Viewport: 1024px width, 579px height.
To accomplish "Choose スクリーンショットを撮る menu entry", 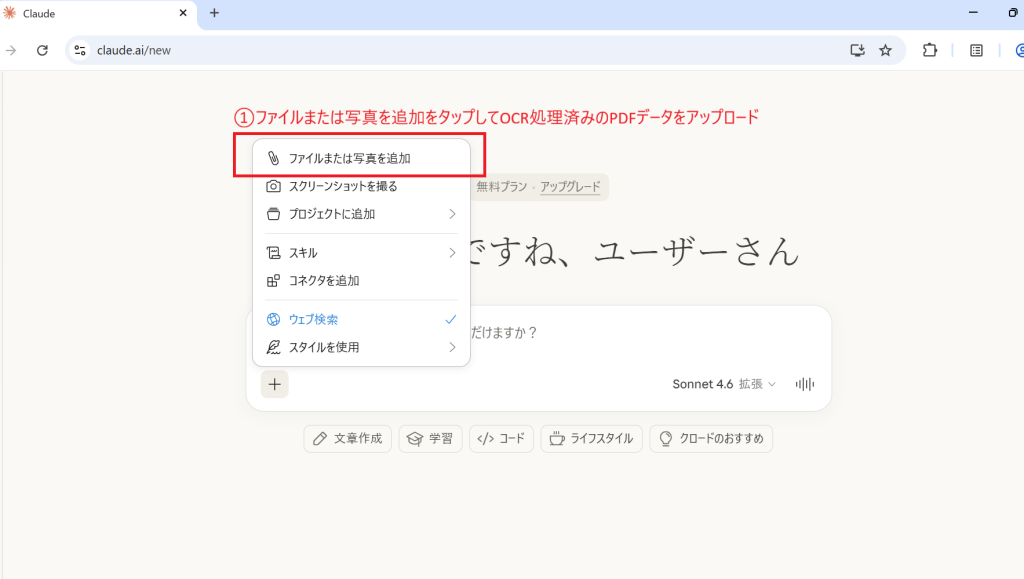I will point(342,186).
